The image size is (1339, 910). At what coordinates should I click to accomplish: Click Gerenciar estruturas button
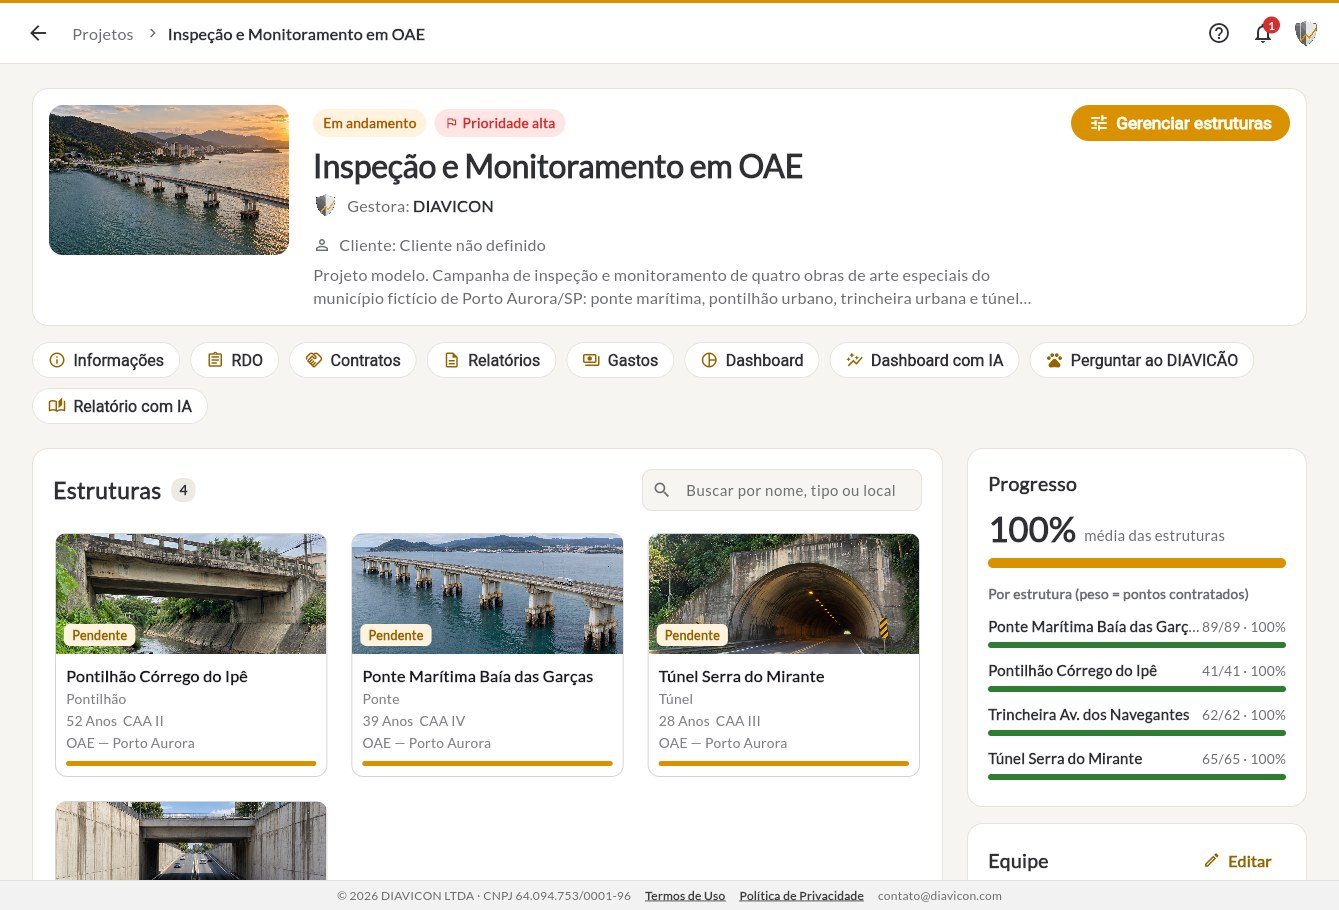(1180, 123)
